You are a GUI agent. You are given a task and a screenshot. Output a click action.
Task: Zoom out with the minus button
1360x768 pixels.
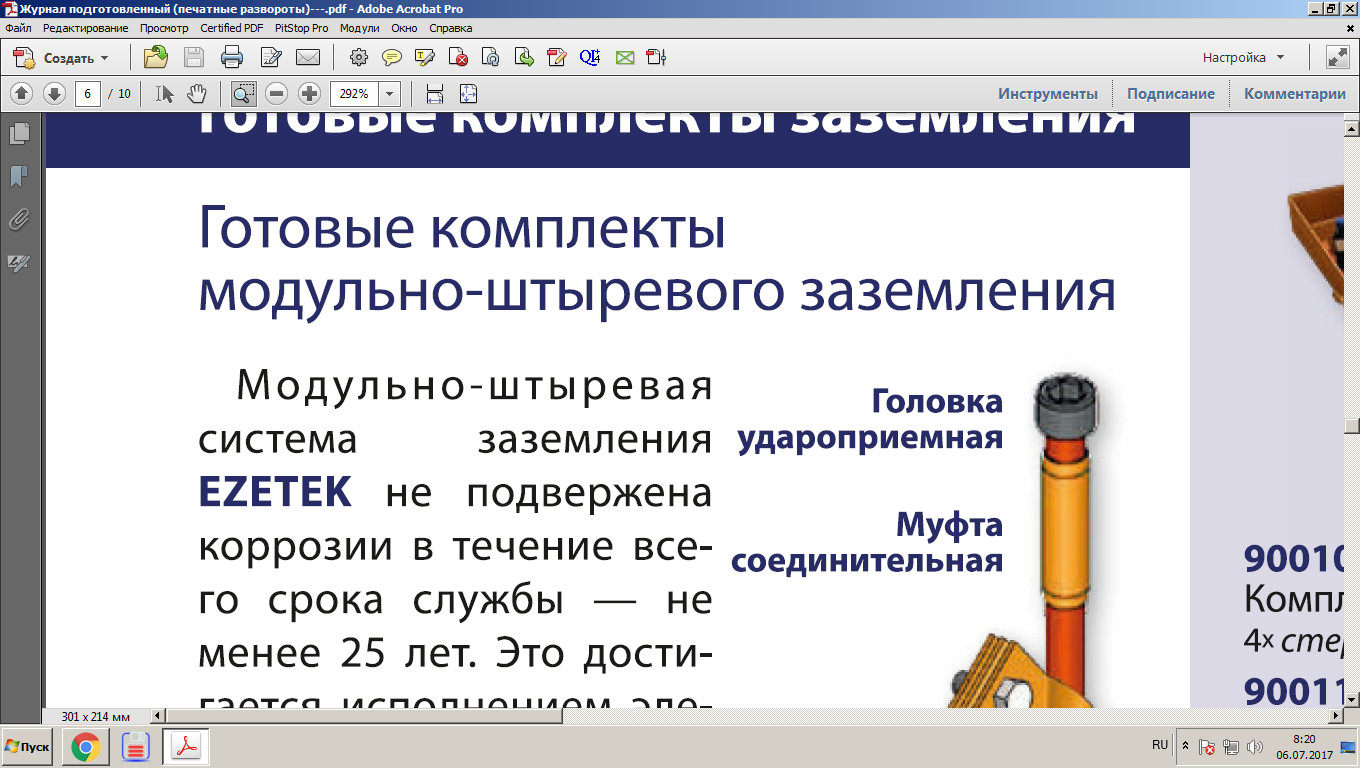pos(277,94)
